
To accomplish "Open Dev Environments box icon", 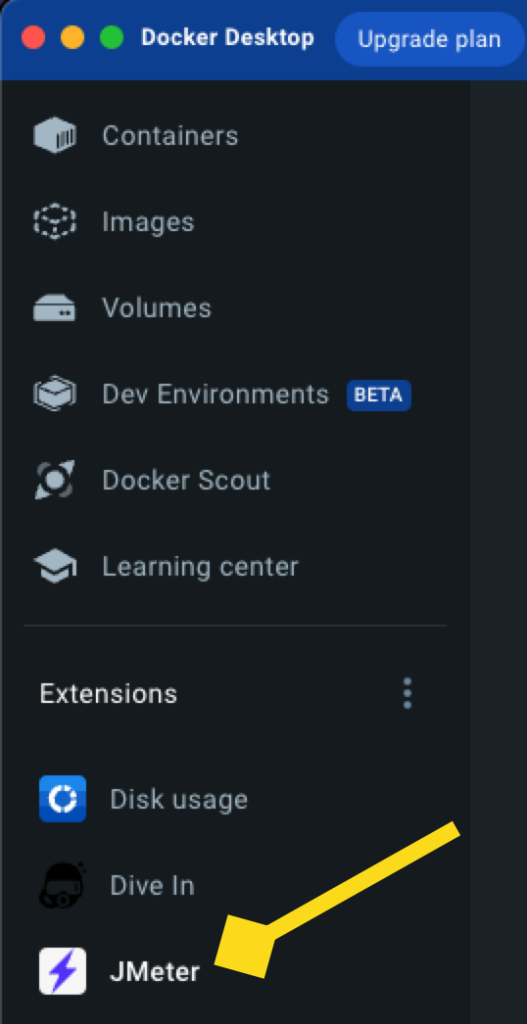I will 55,394.
